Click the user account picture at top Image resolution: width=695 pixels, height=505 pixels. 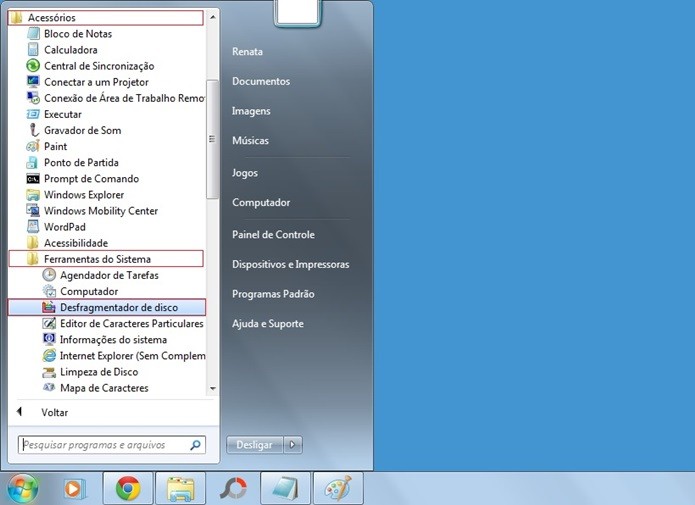pyautogui.click(x=297, y=12)
